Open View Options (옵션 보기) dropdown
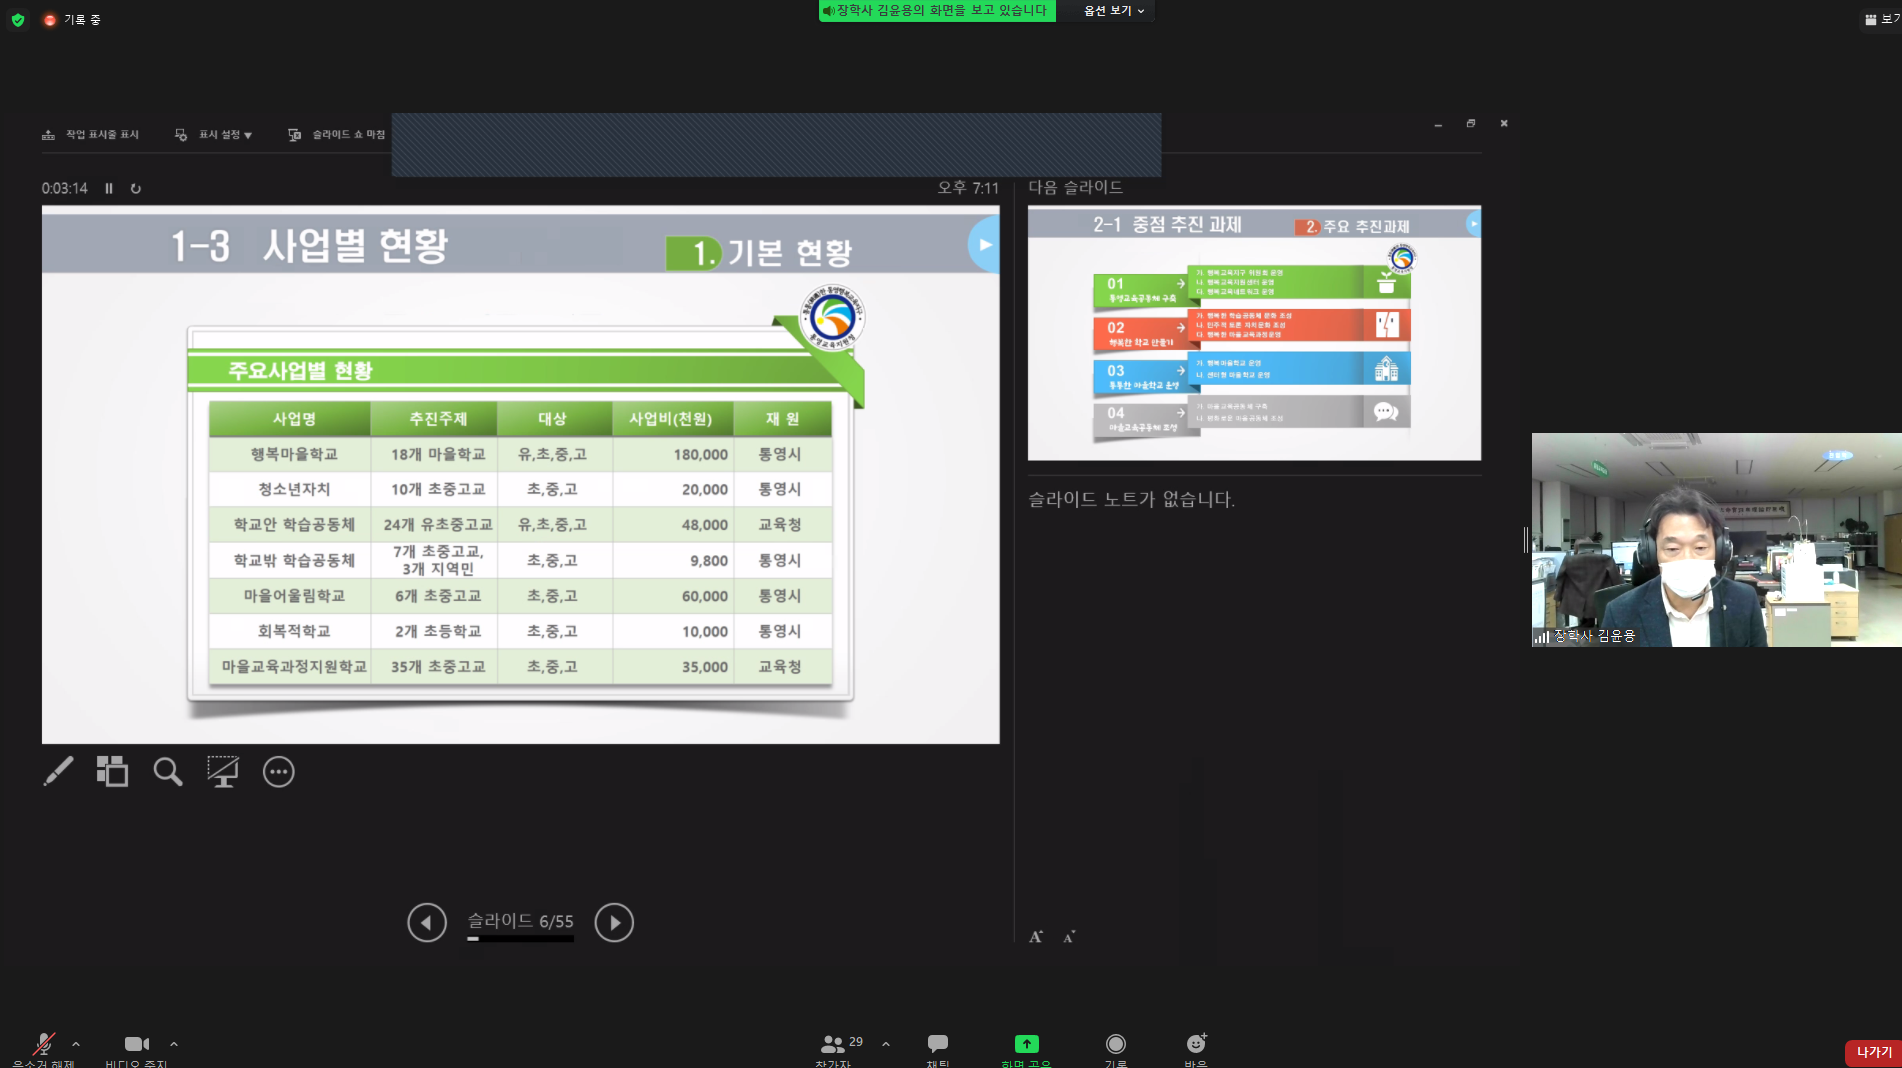The height and width of the screenshot is (1068, 1902). 1114,10
